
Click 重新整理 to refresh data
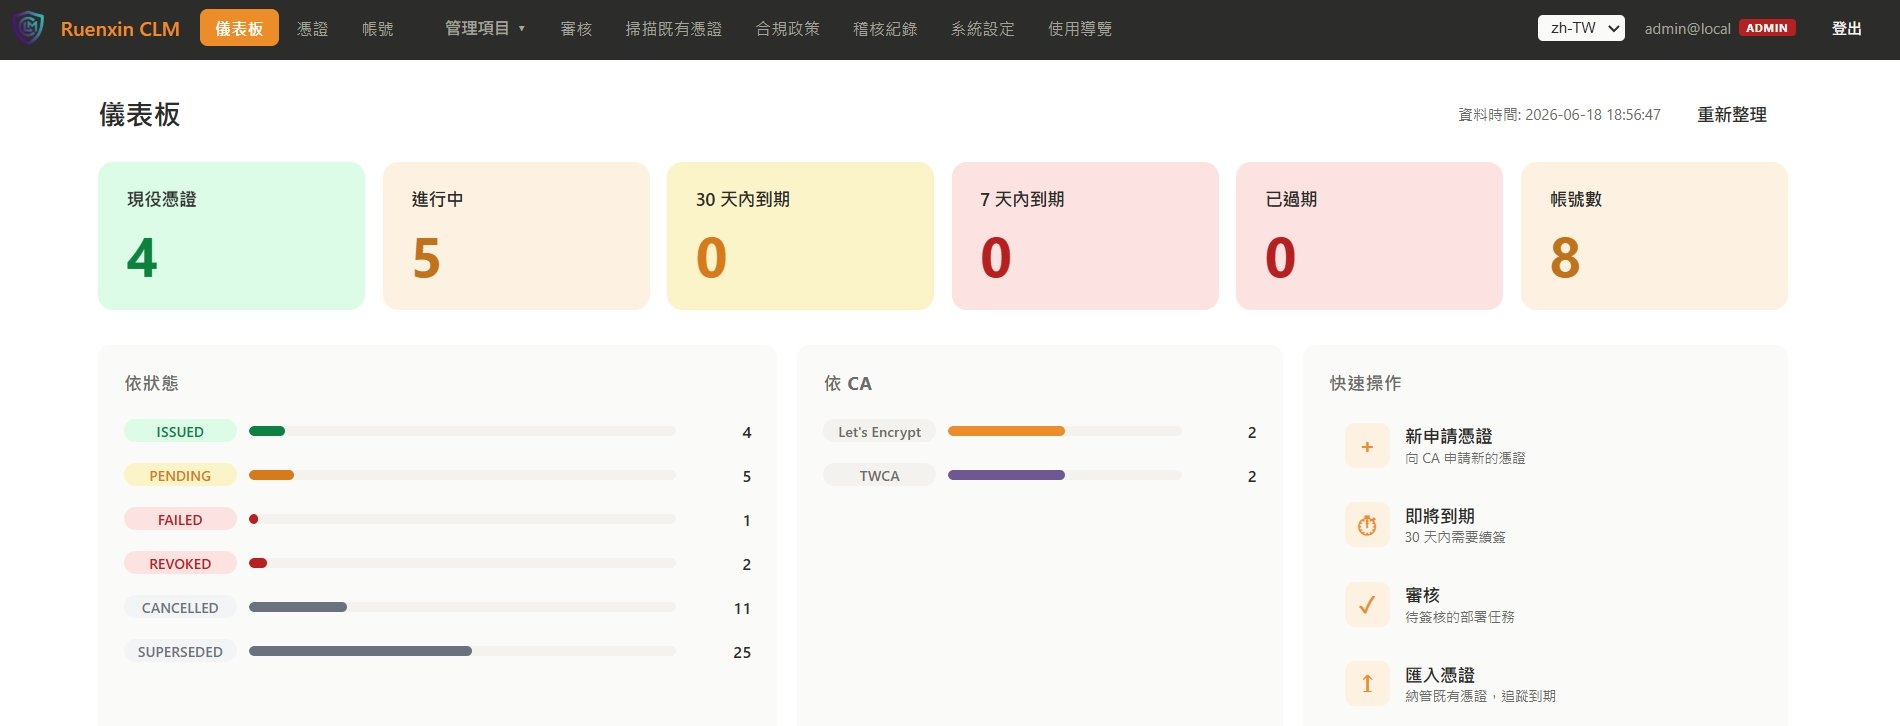1731,115
